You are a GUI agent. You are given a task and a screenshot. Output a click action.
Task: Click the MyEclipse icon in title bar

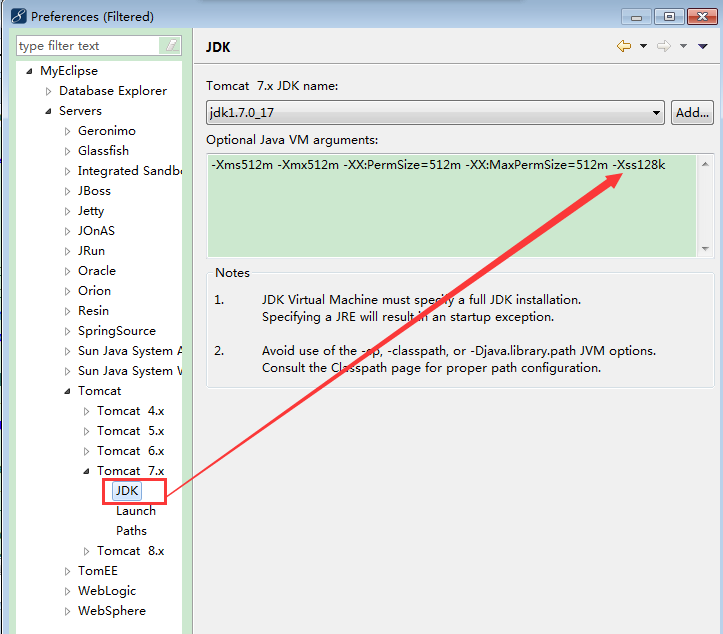click(x=18, y=16)
